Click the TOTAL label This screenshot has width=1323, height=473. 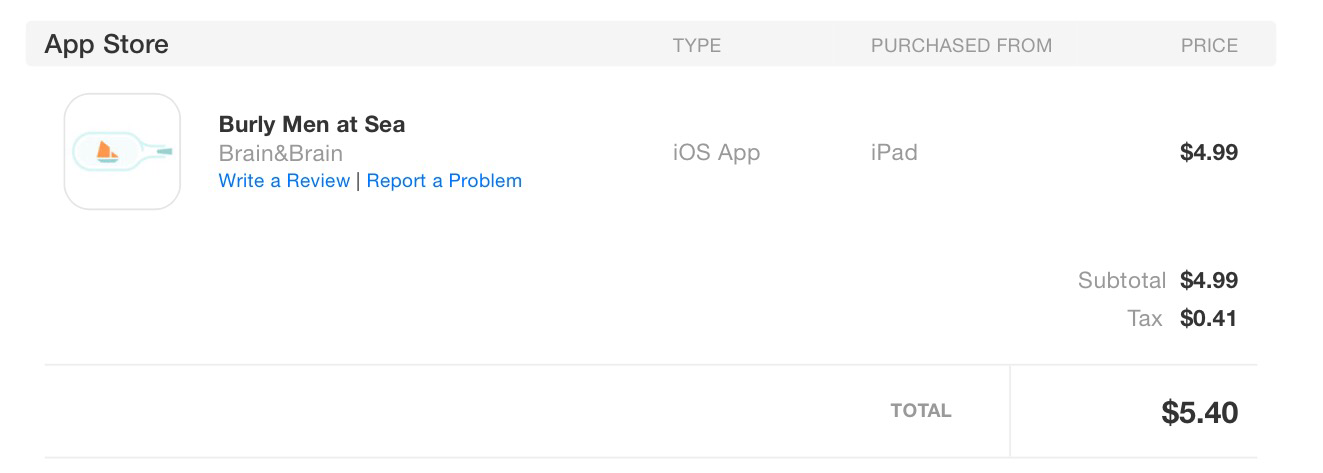(x=921, y=411)
